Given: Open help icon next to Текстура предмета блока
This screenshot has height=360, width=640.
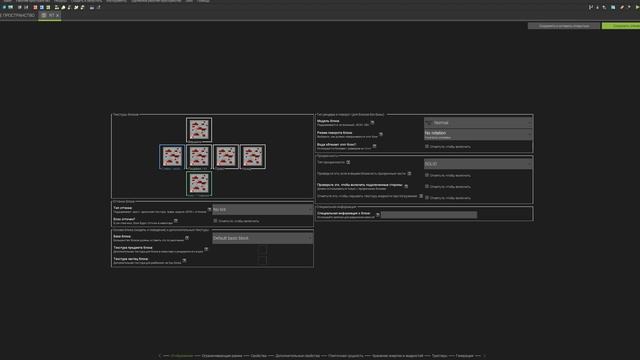Looking at the screenshot, I should 206,249.
